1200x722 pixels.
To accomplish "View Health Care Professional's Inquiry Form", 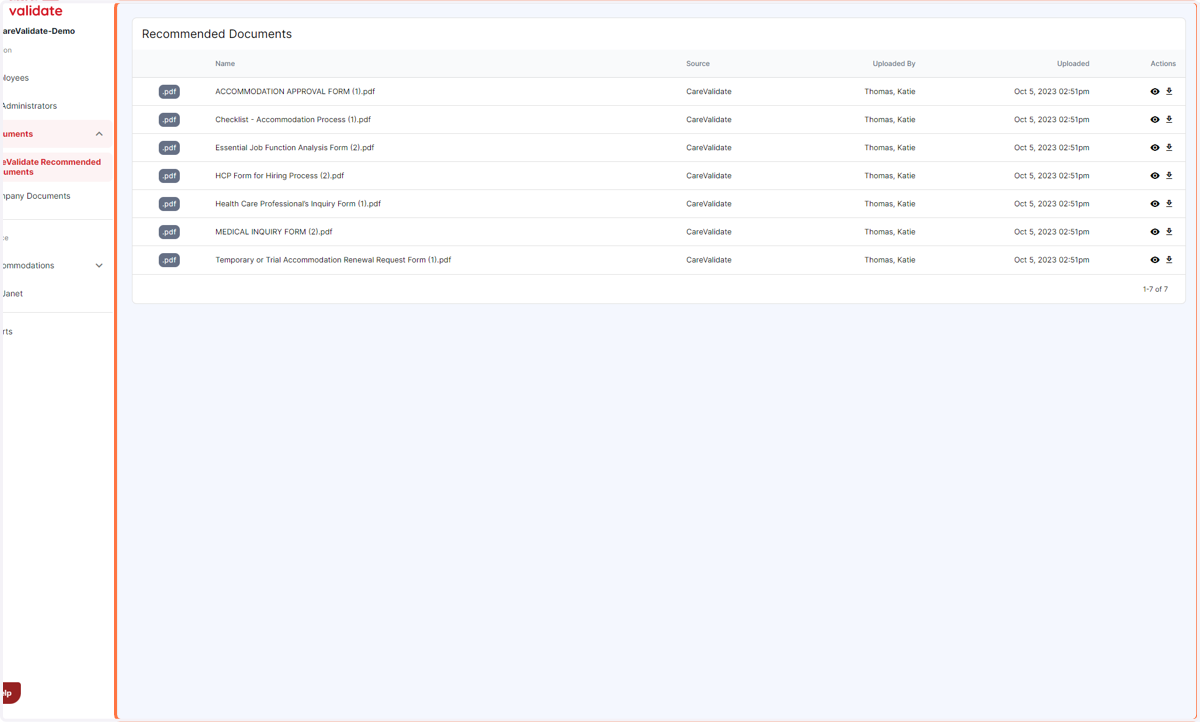I will tap(1155, 204).
